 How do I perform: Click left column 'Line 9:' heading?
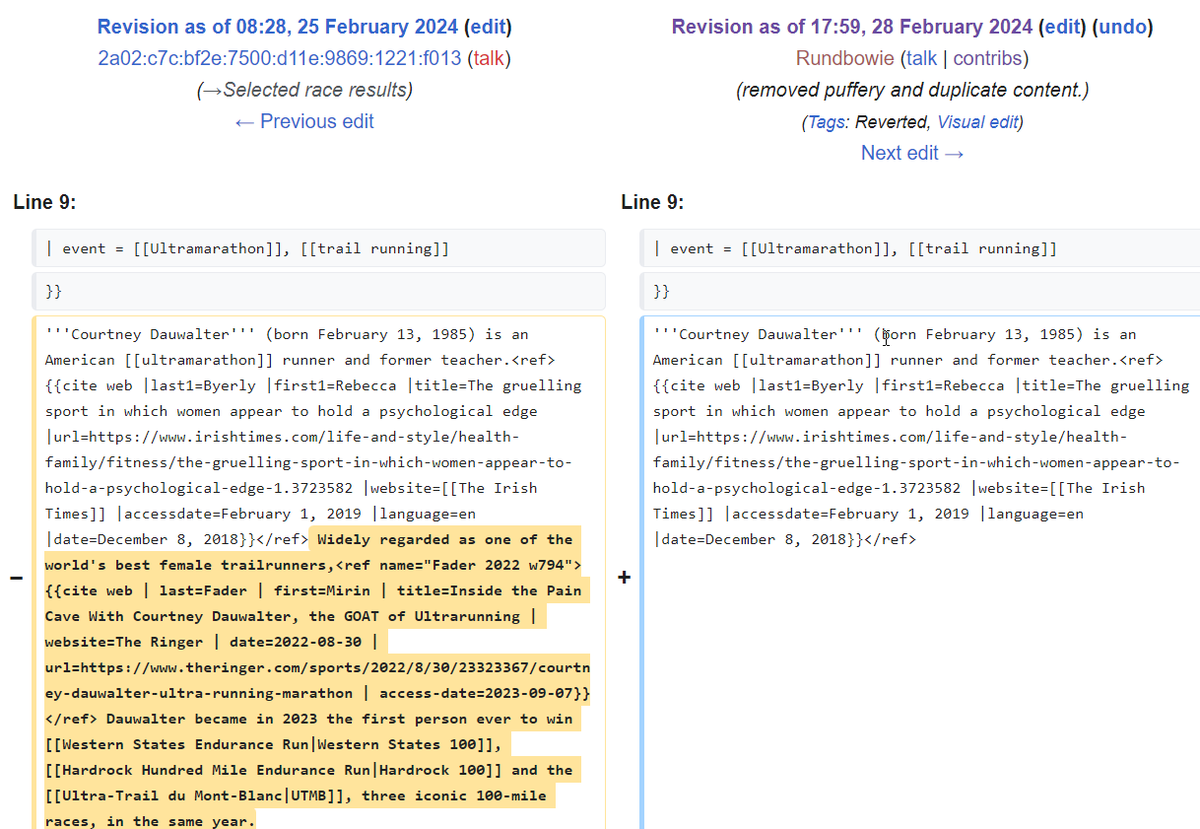point(45,202)
